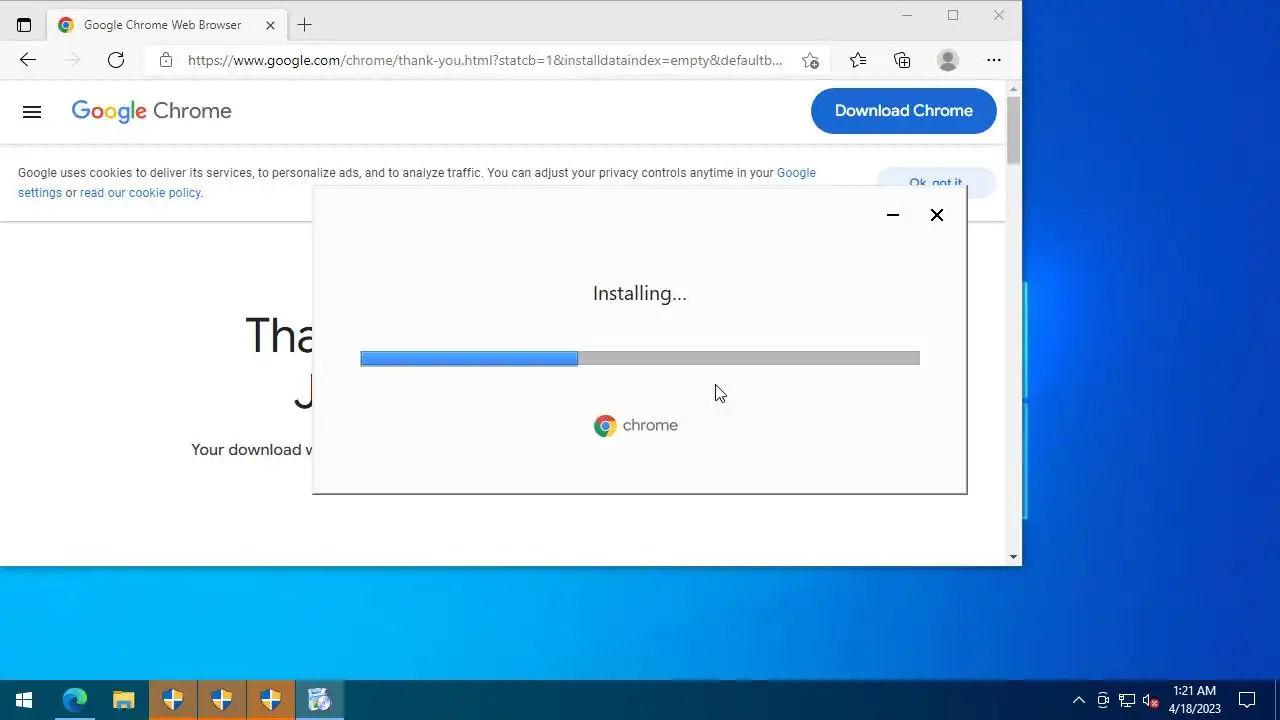The image size is (1280, 720).
Task: Maximize the Edge browser window
Action: pos(953,15)
